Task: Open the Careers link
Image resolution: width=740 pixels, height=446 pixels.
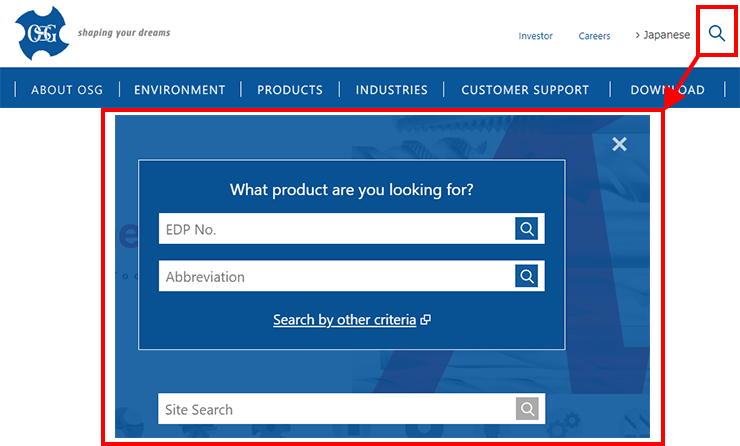Action: 594,36
